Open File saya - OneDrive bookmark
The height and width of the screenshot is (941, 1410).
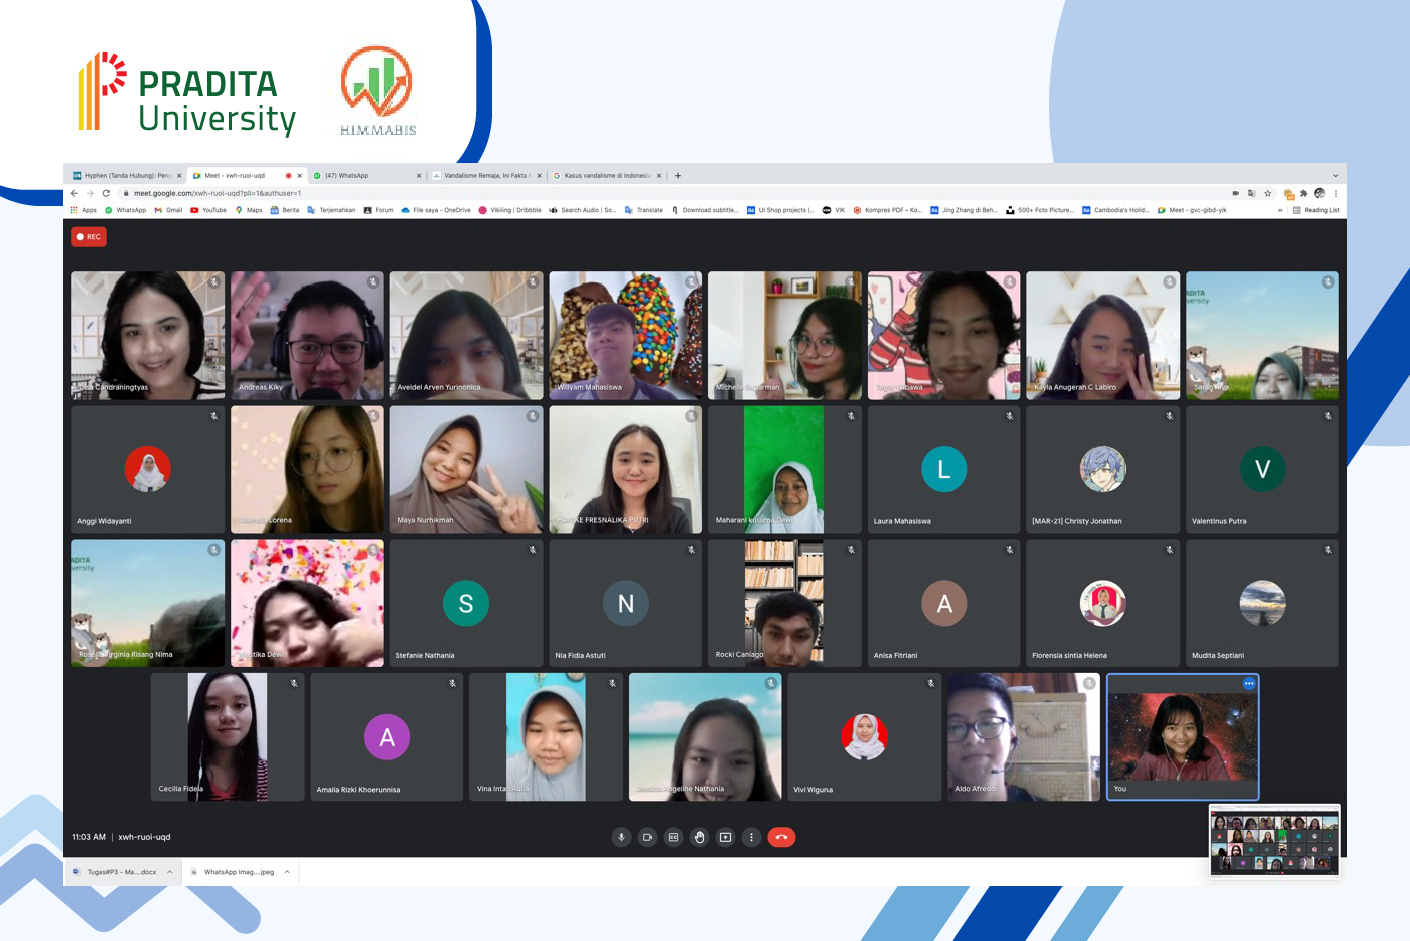point(436,210)
